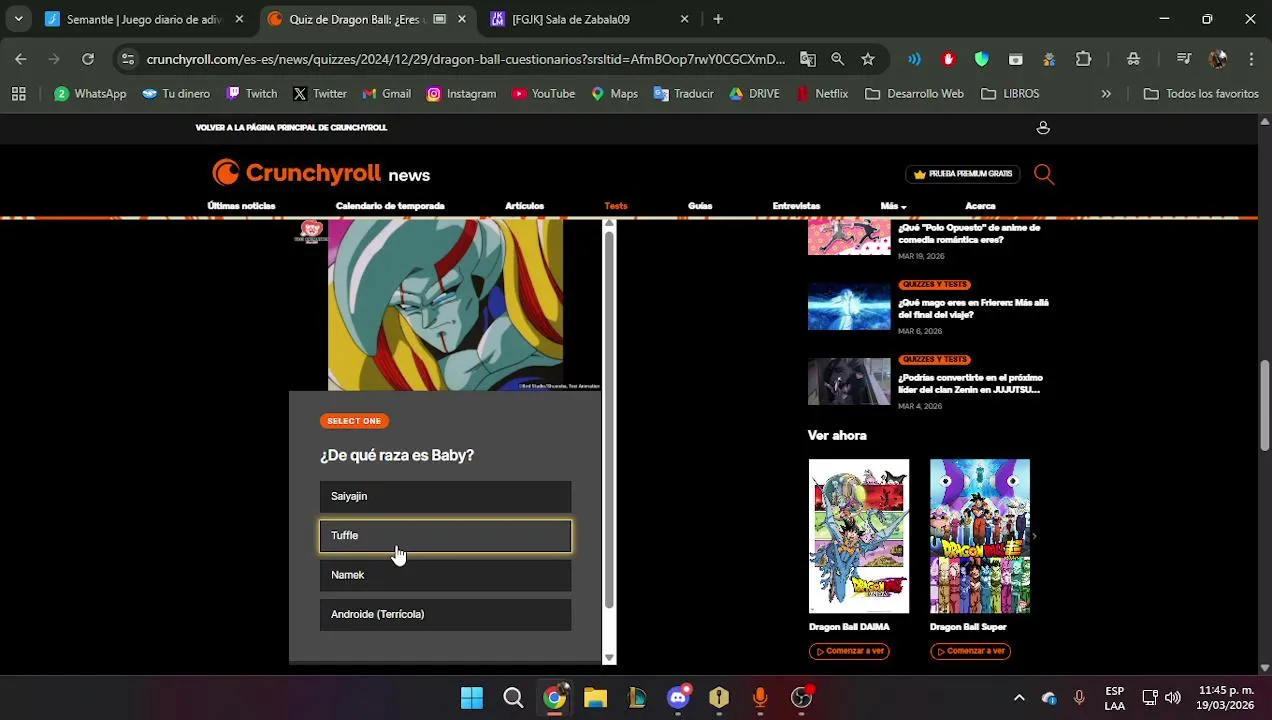
Task: Open OBS Studio from the taskbar
Action: tap(801, 697)
